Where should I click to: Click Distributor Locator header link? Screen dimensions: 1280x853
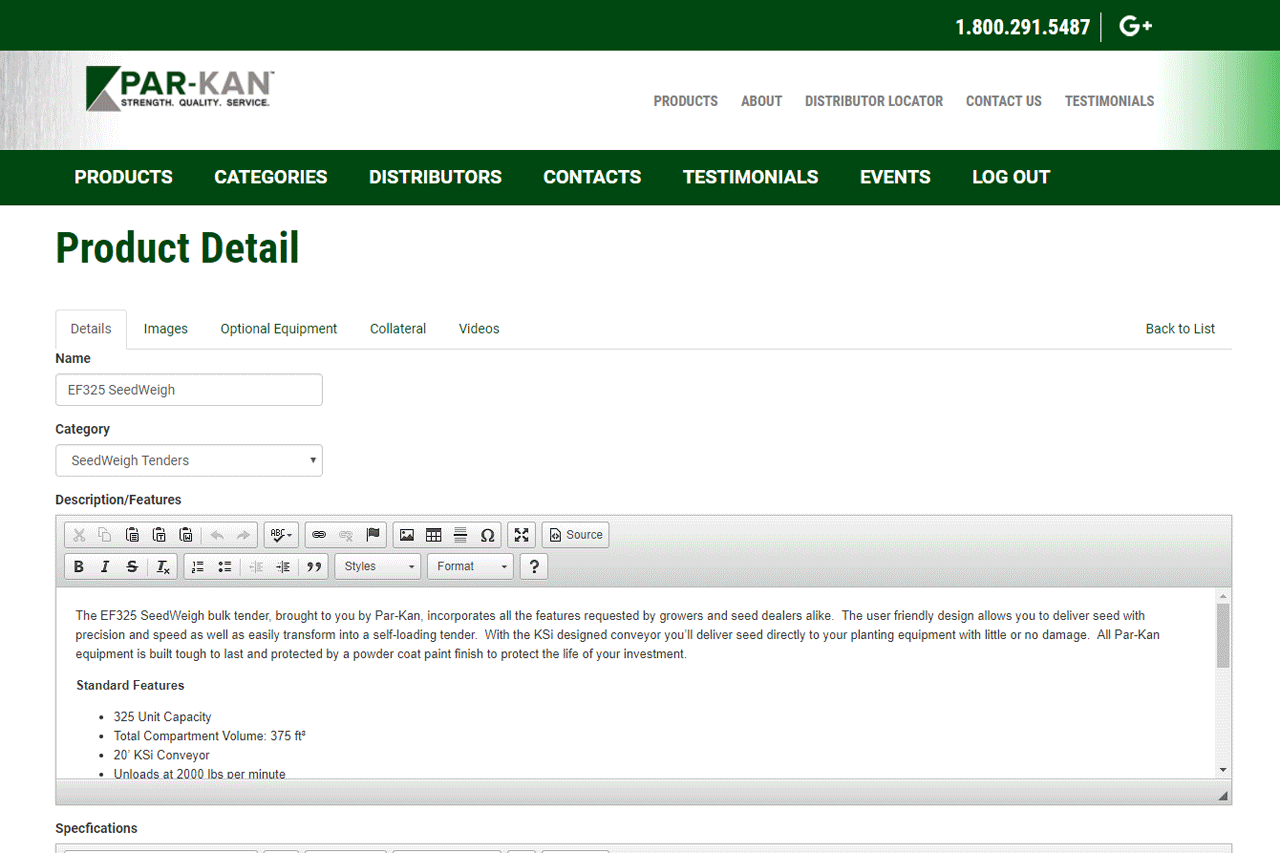click(x=874, y=101)
